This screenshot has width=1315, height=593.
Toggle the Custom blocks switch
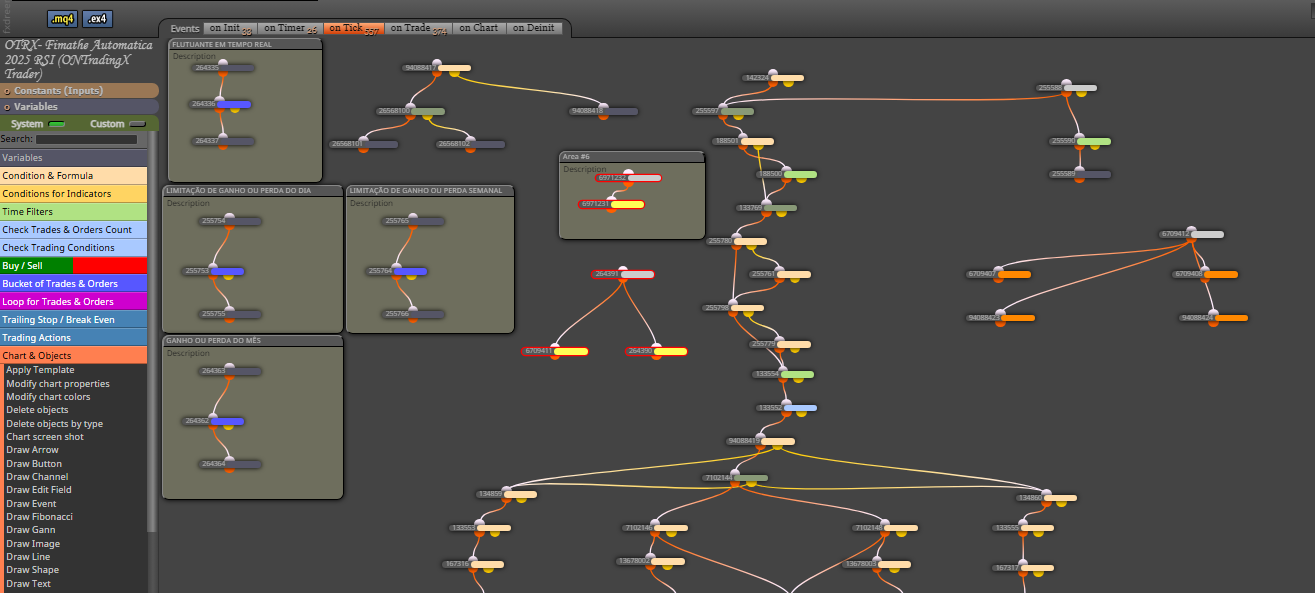pos(136,124)
